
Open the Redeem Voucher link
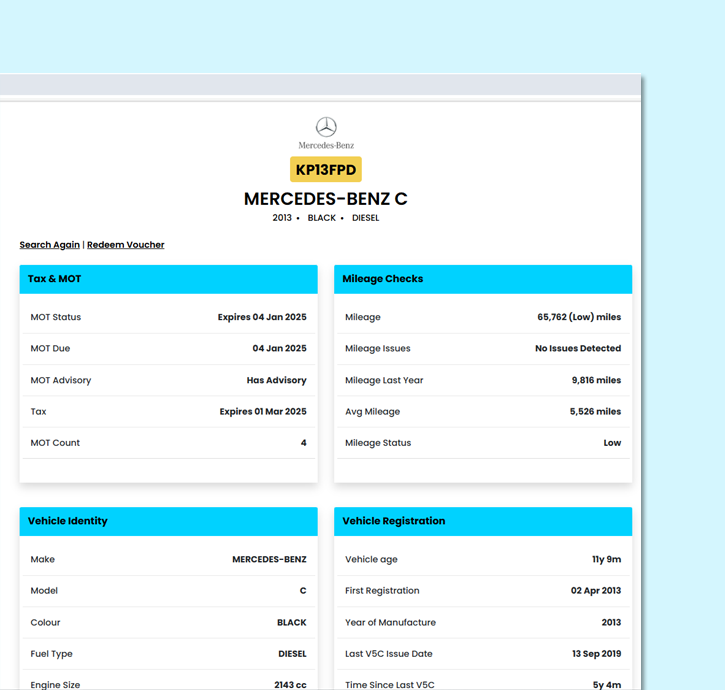tap(126, 245)
